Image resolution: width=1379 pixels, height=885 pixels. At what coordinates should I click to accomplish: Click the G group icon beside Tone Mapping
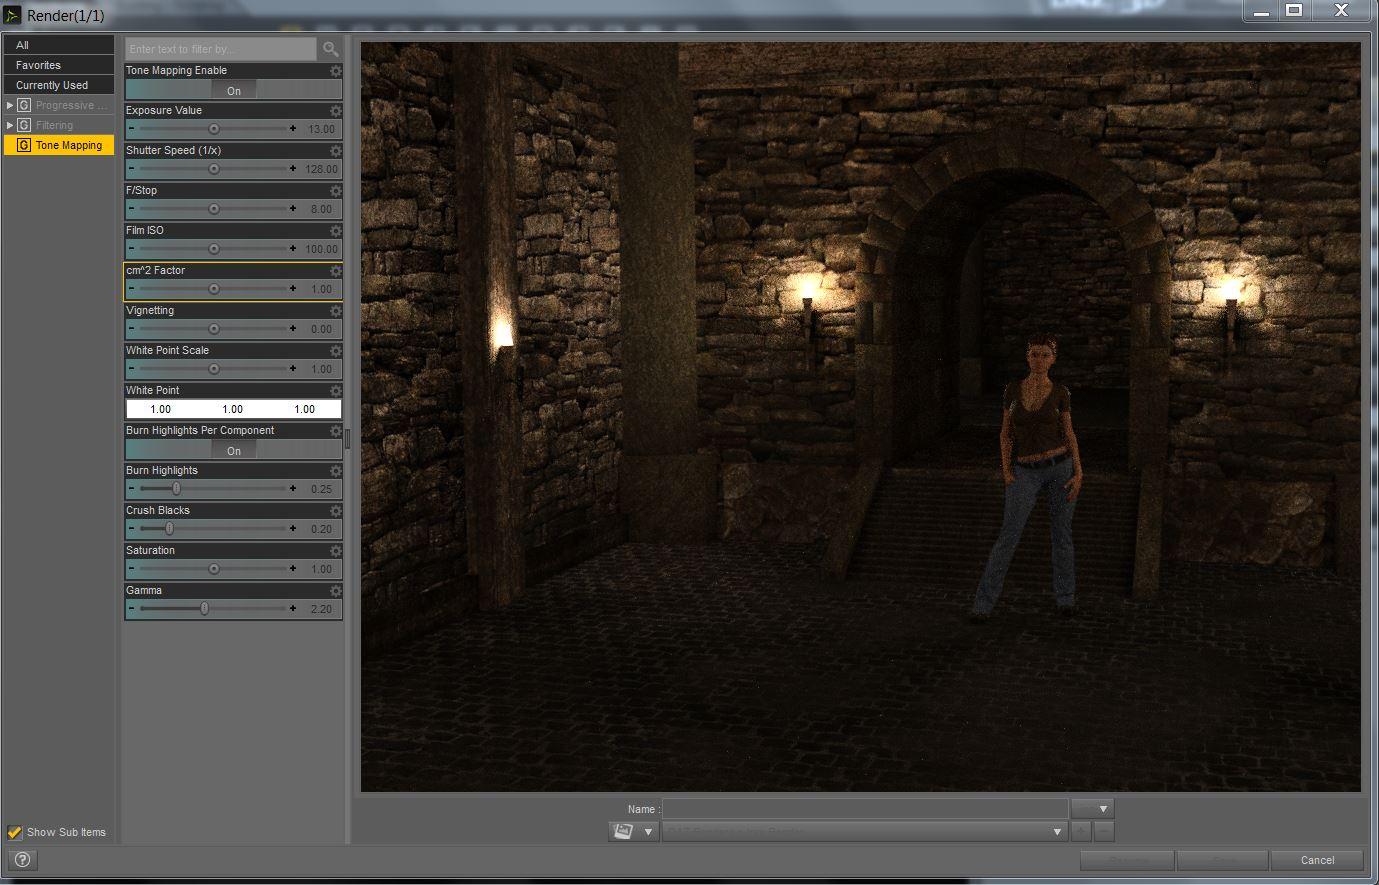click(x=24, y=145)
